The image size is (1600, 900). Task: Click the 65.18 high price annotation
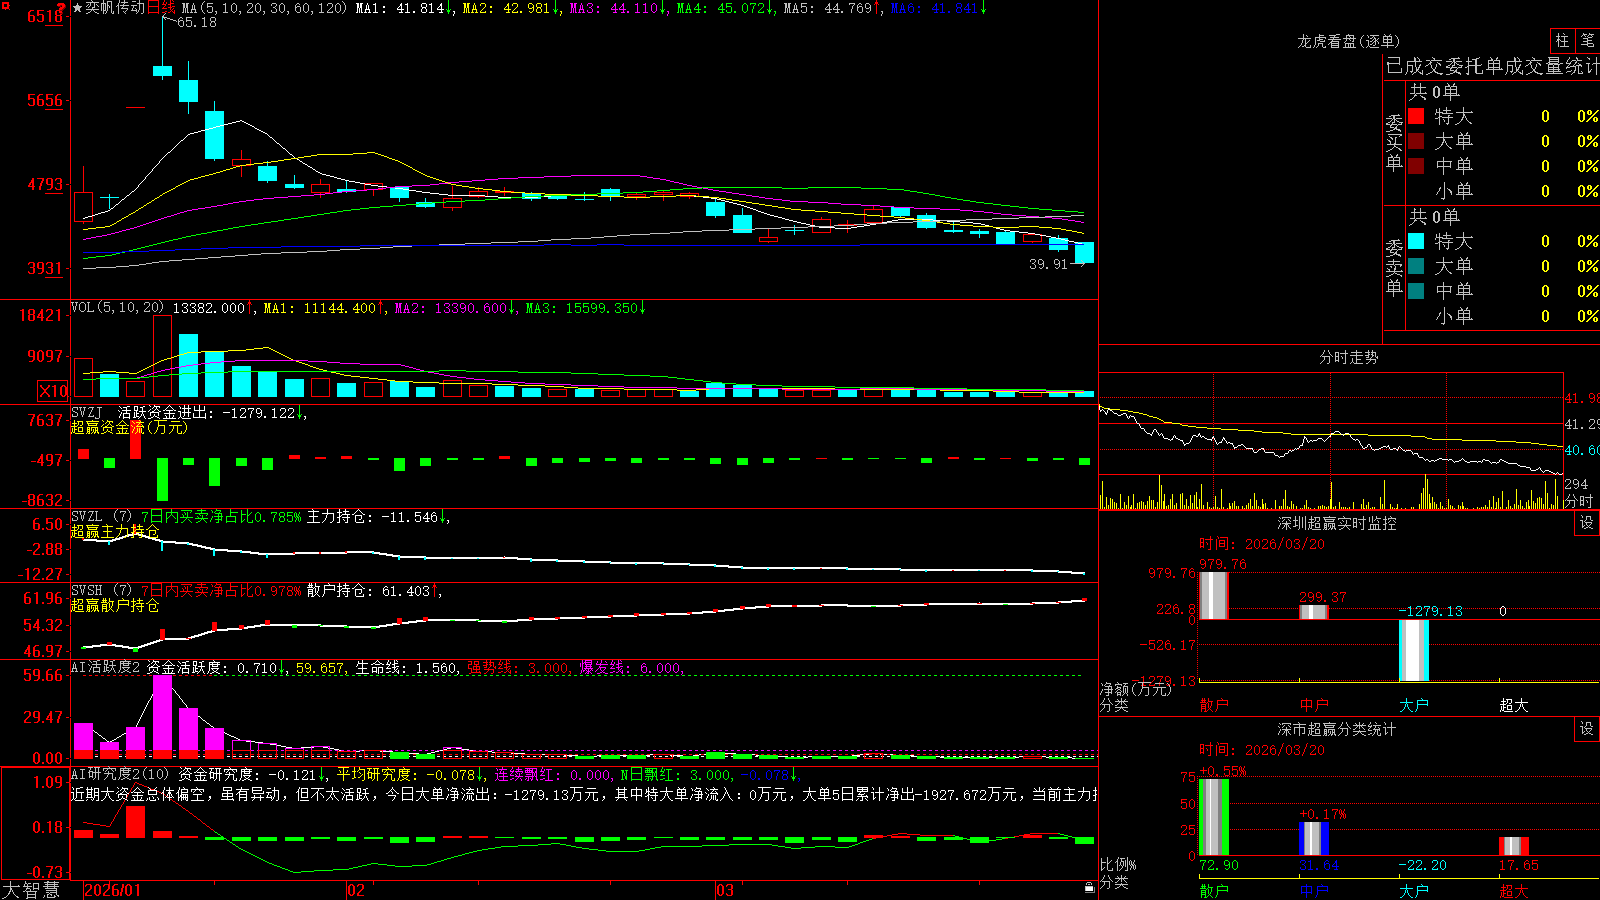coord(196,22)
